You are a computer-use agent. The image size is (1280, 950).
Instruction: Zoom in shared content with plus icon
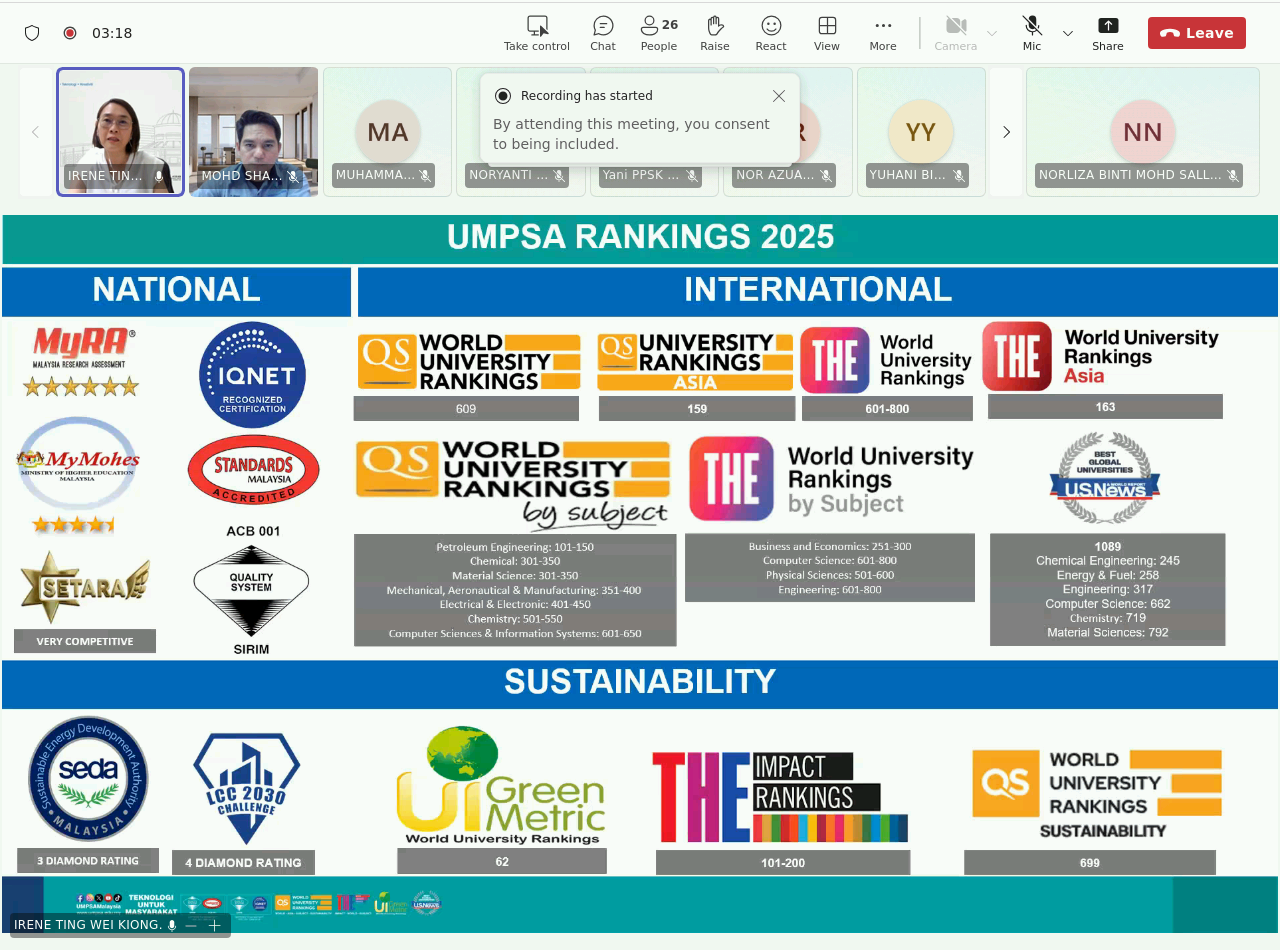click(214, 925)
